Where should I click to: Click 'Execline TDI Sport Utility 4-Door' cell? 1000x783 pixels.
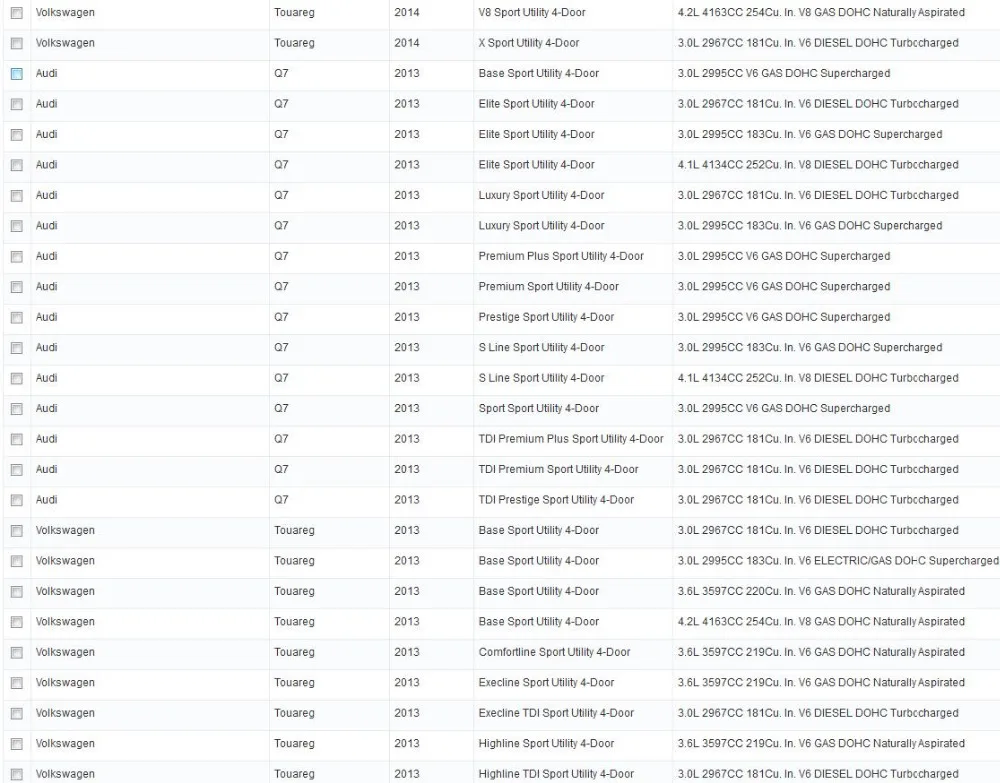pyautogui.click(x=556, y=713)
